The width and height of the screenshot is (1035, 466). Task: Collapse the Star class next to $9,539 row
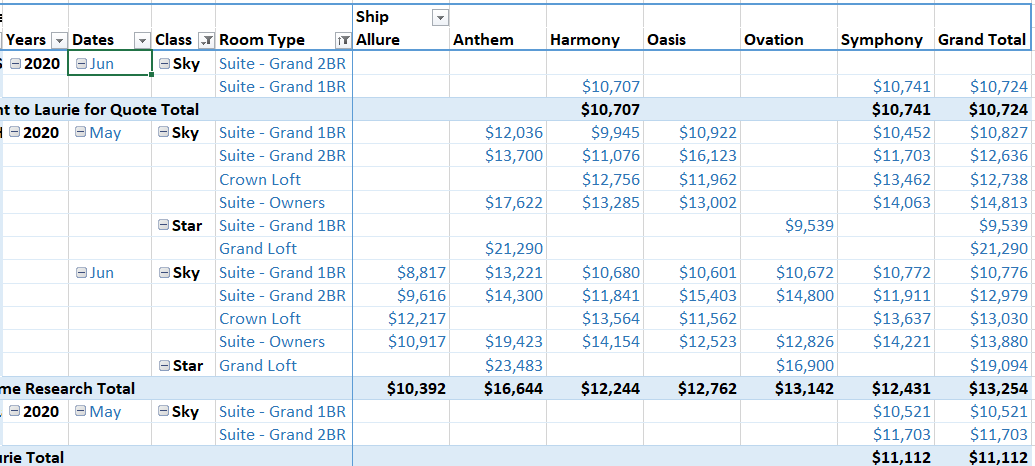164,226
